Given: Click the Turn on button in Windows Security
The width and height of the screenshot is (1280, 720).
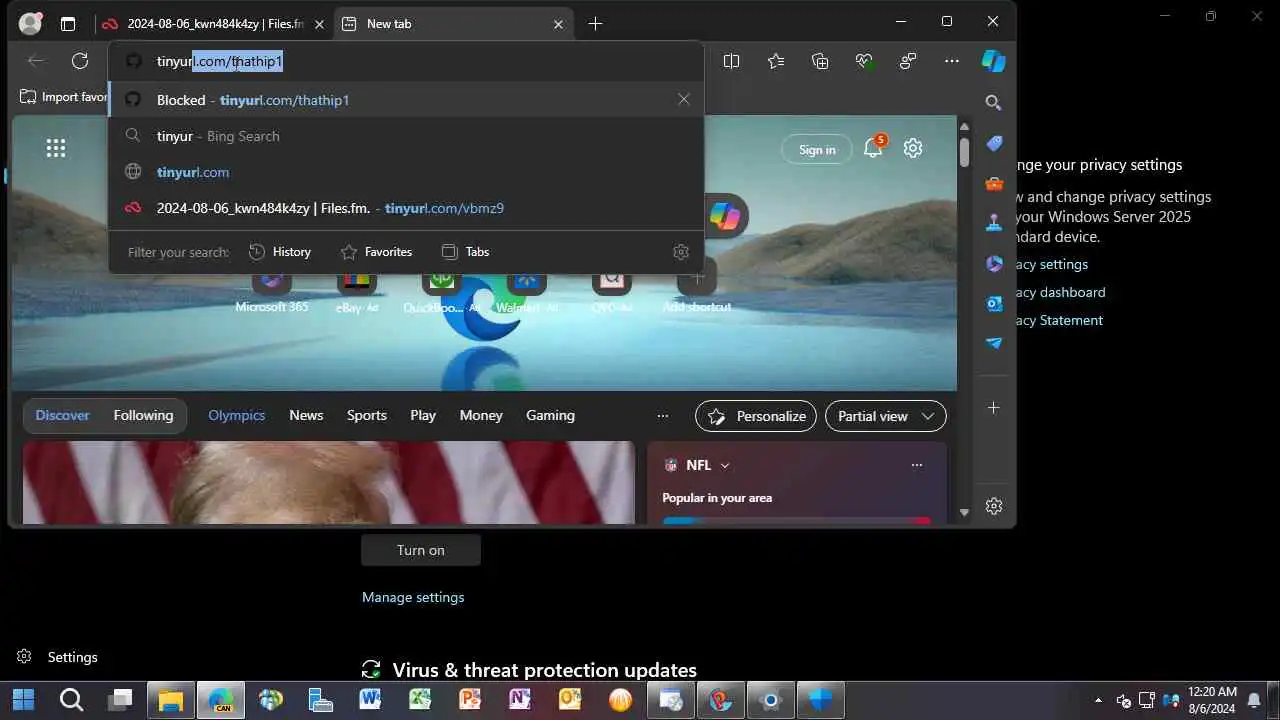Looking at the screenshot, I should click(x=421, y=550).
